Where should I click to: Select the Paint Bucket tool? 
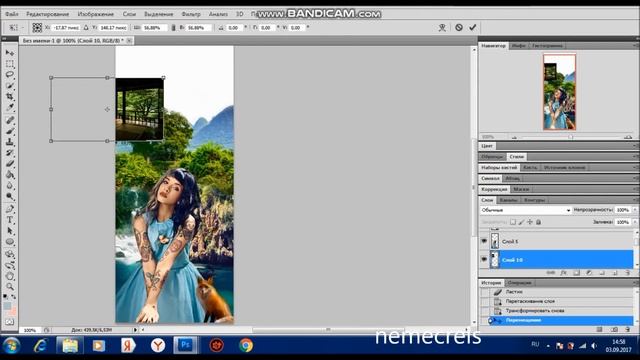(10, 175)
